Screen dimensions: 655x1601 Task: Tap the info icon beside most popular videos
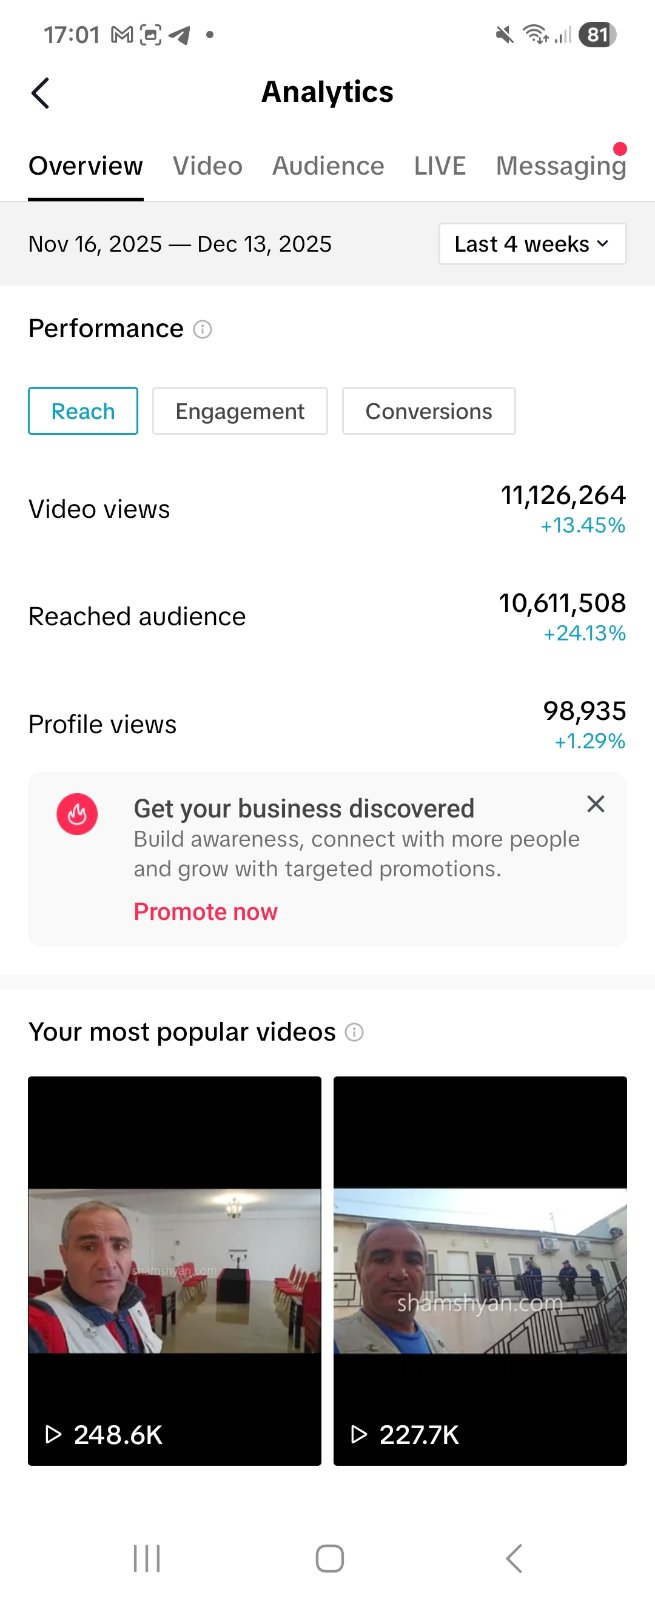coord(354,1032)
